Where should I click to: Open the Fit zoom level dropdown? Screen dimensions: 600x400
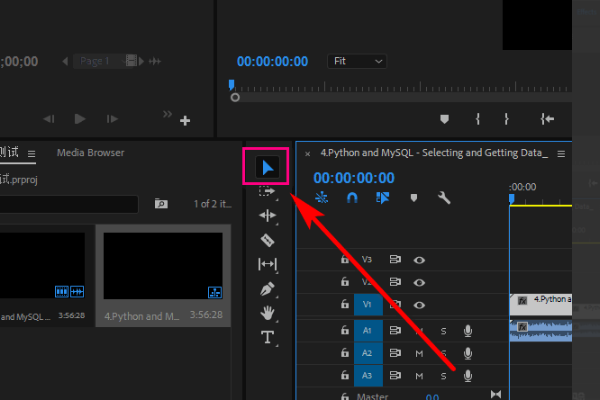357,61
